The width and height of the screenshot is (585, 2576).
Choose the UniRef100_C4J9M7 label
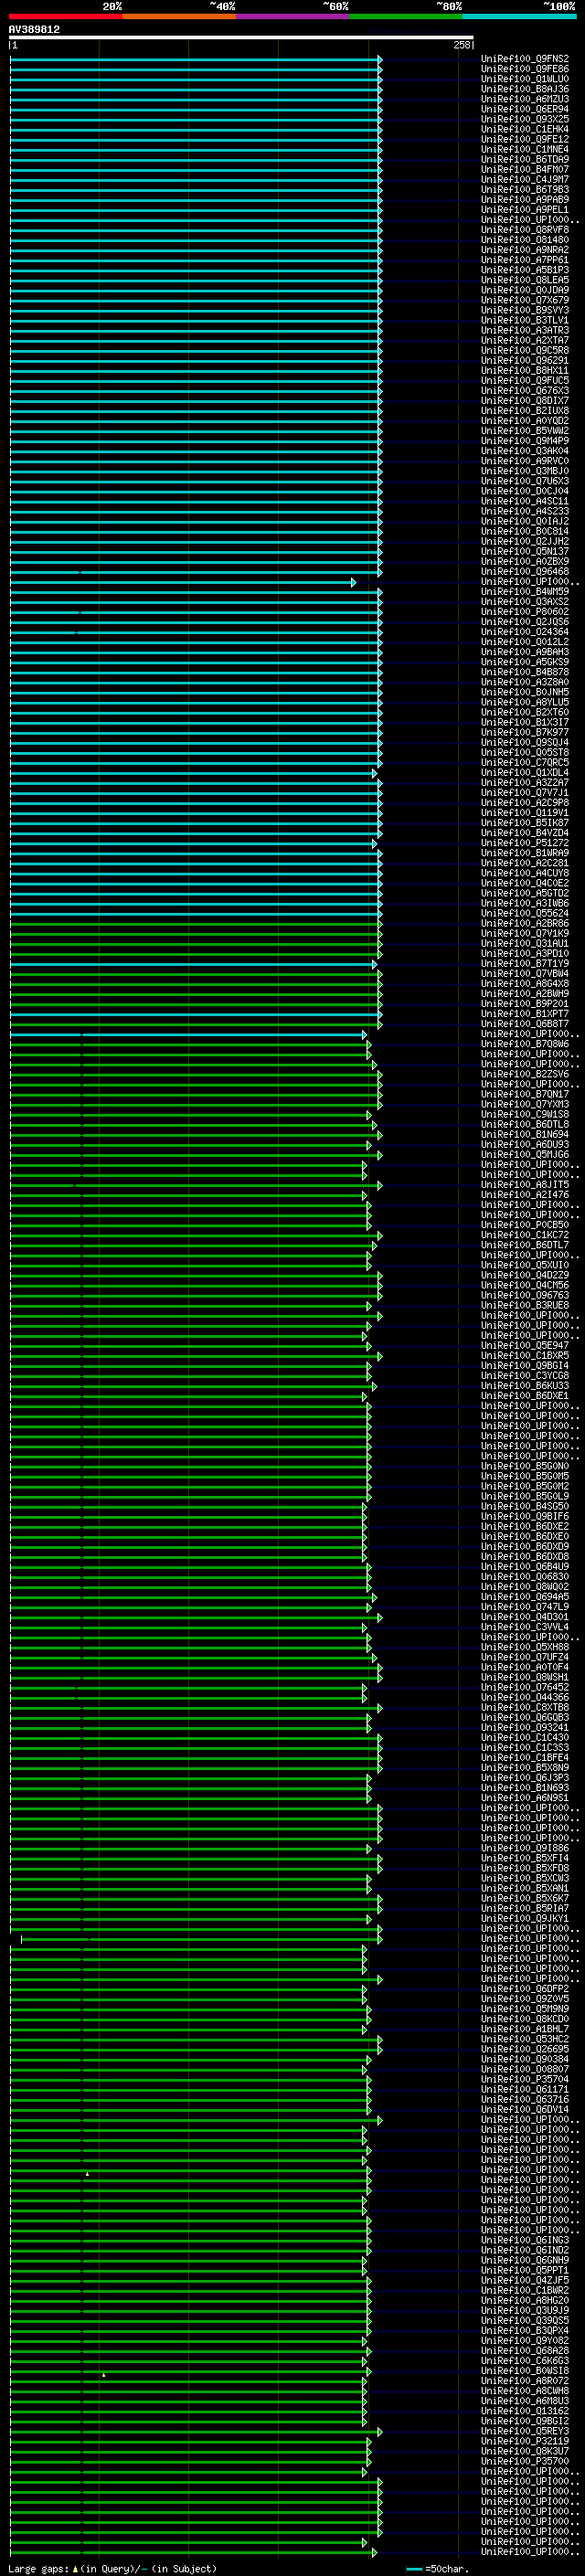coord(525,179)
